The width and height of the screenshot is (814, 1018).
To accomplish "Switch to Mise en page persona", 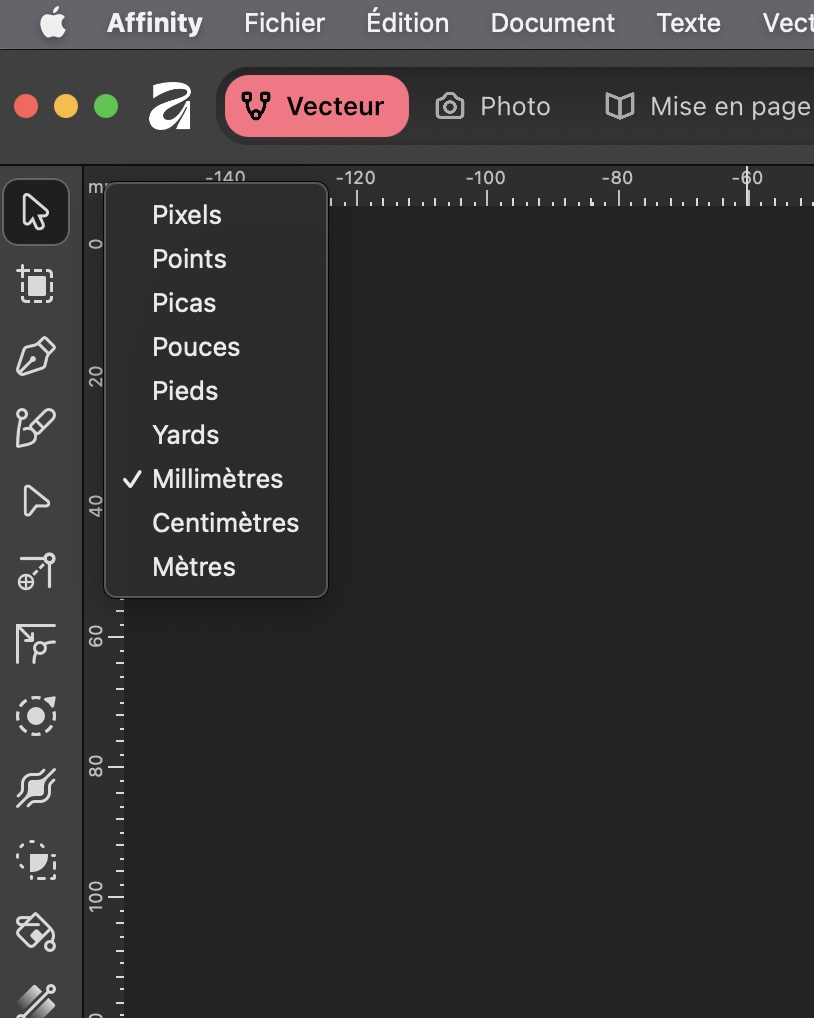I will (x=708, y=106).
